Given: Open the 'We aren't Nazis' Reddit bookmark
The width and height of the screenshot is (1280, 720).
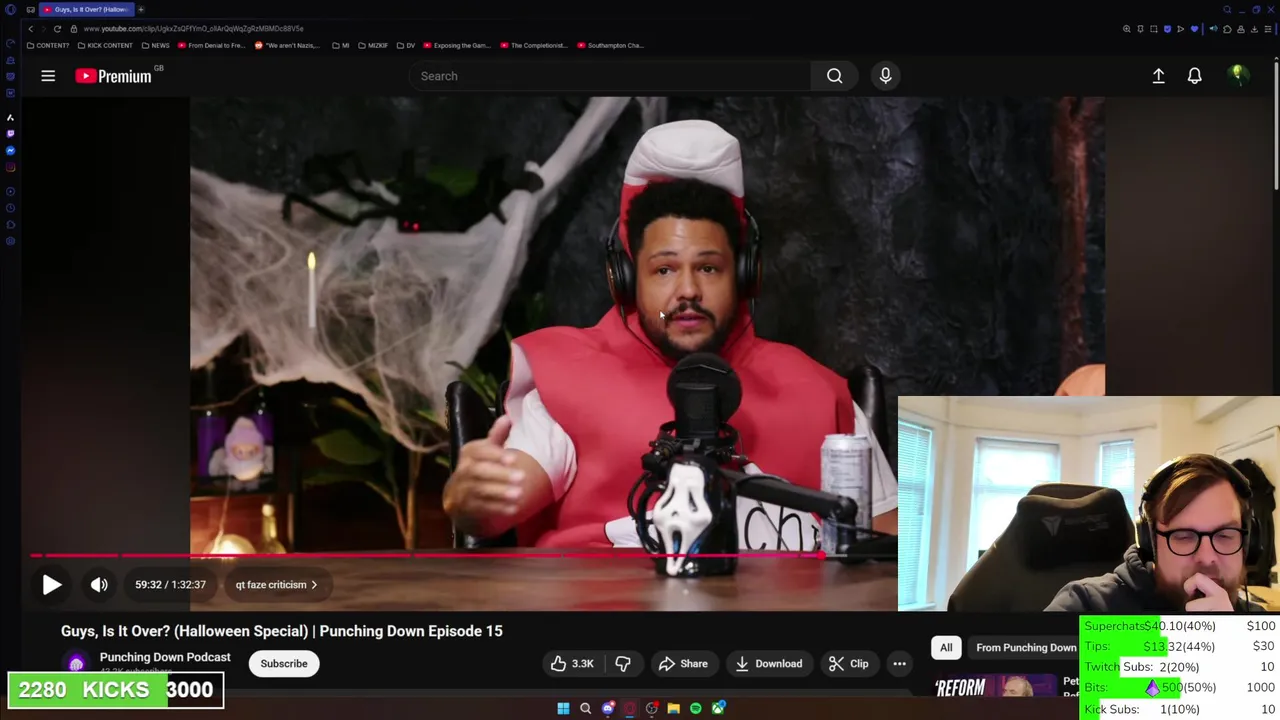Looking at the screenshot, I should (x=288, y=45).
